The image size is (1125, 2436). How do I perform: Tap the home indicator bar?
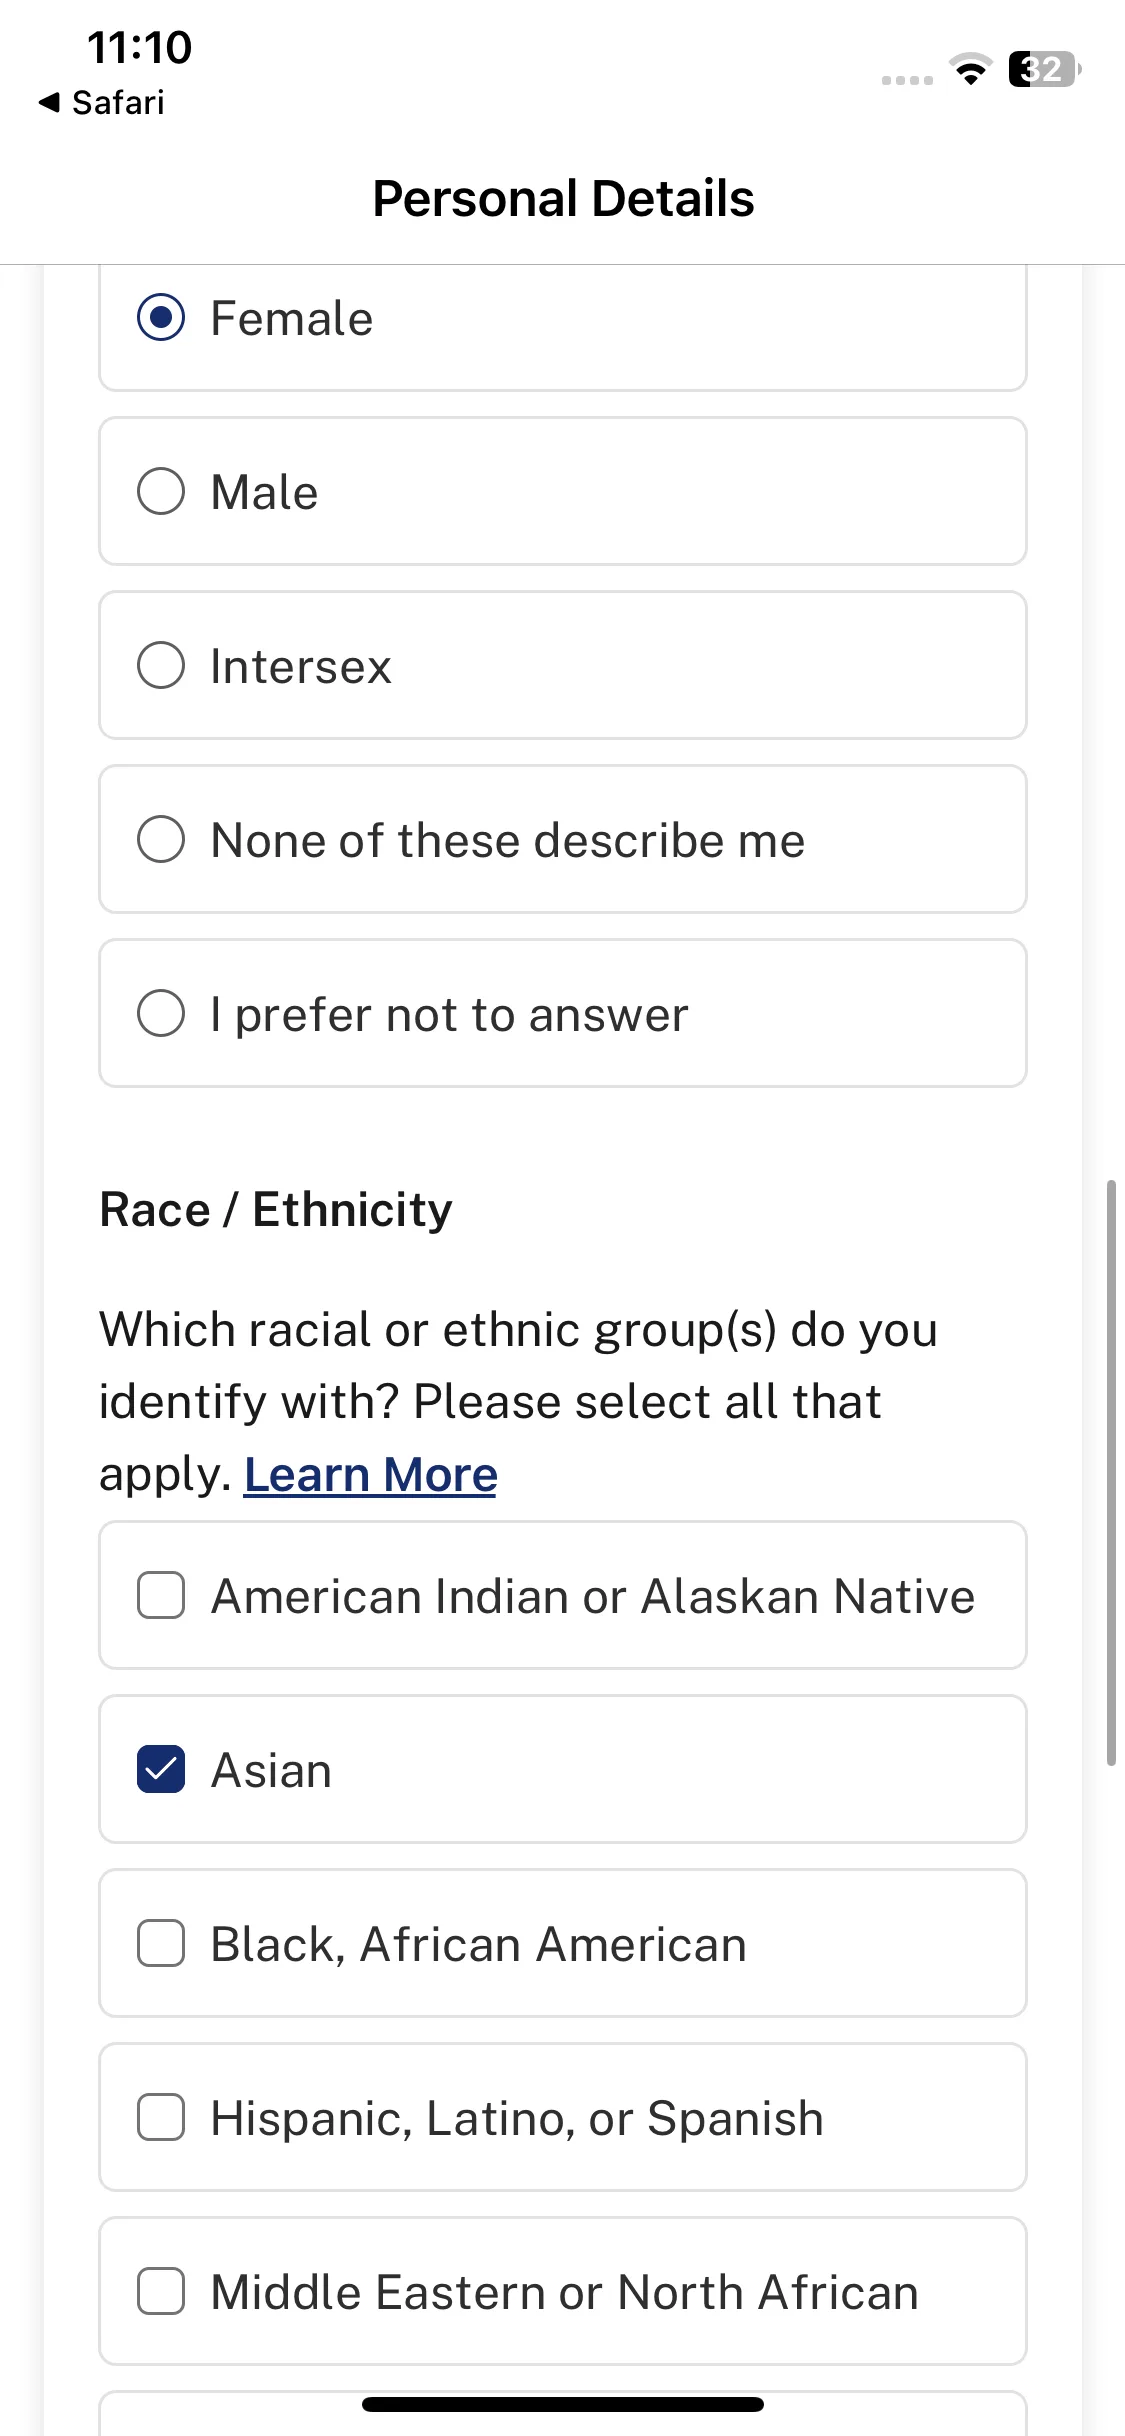tap(563, 2404)
